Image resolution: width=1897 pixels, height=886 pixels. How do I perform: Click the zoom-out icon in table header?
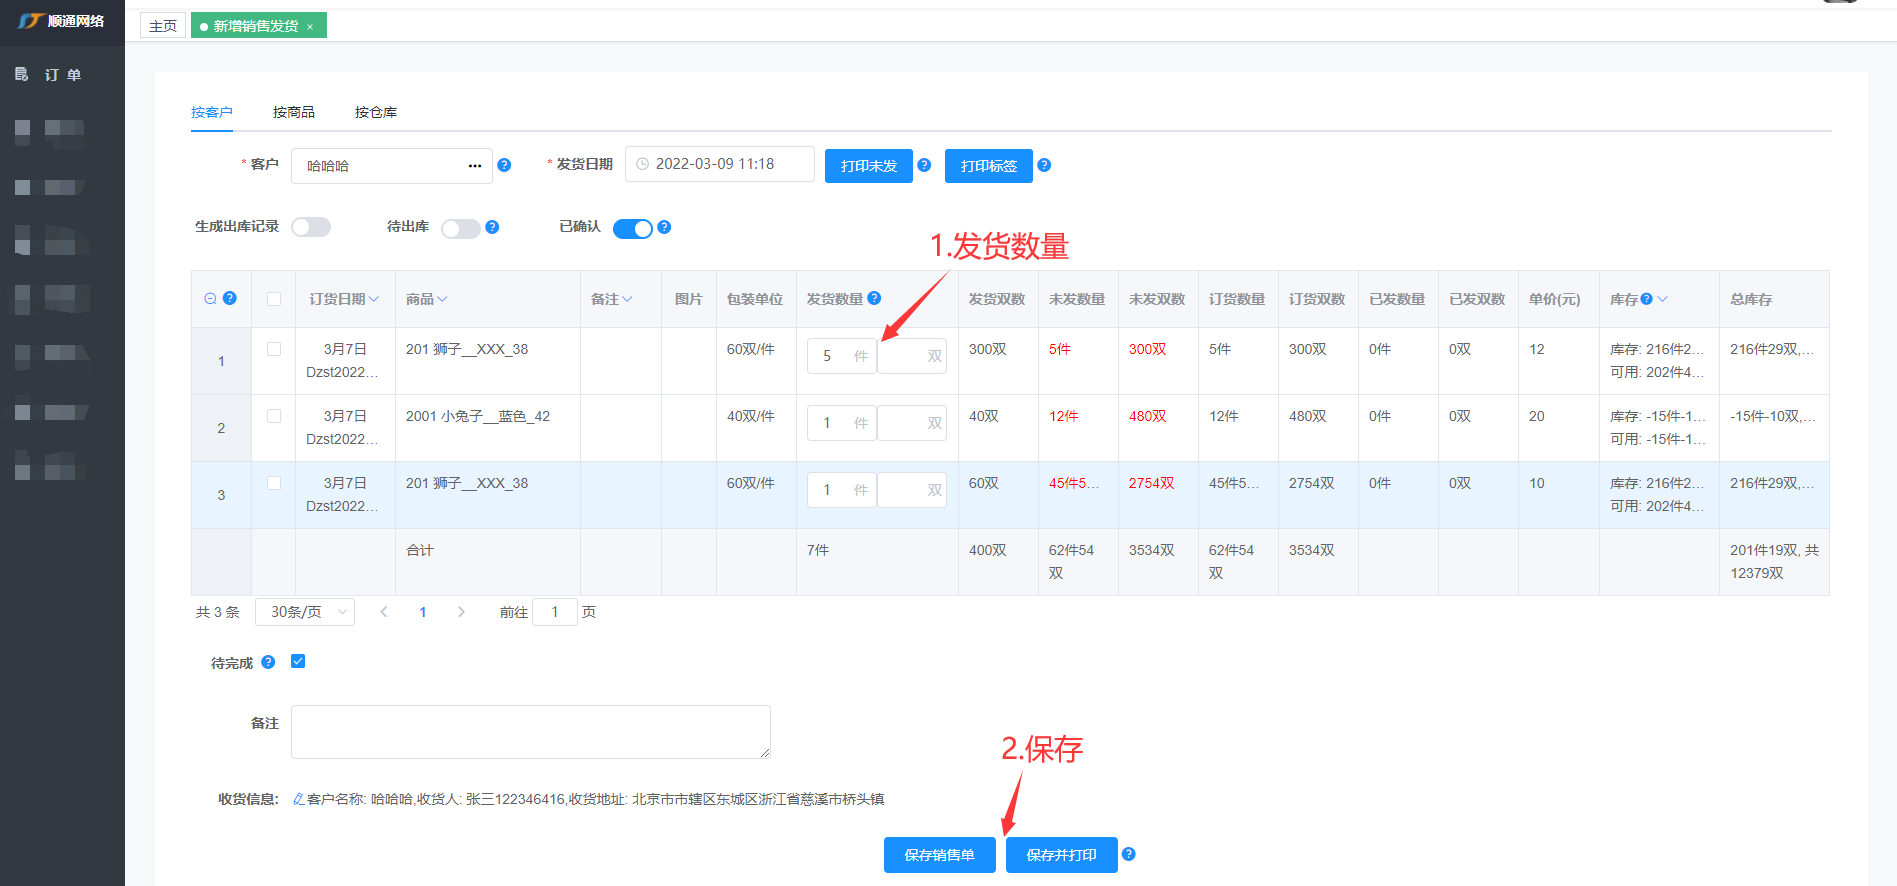210,298
